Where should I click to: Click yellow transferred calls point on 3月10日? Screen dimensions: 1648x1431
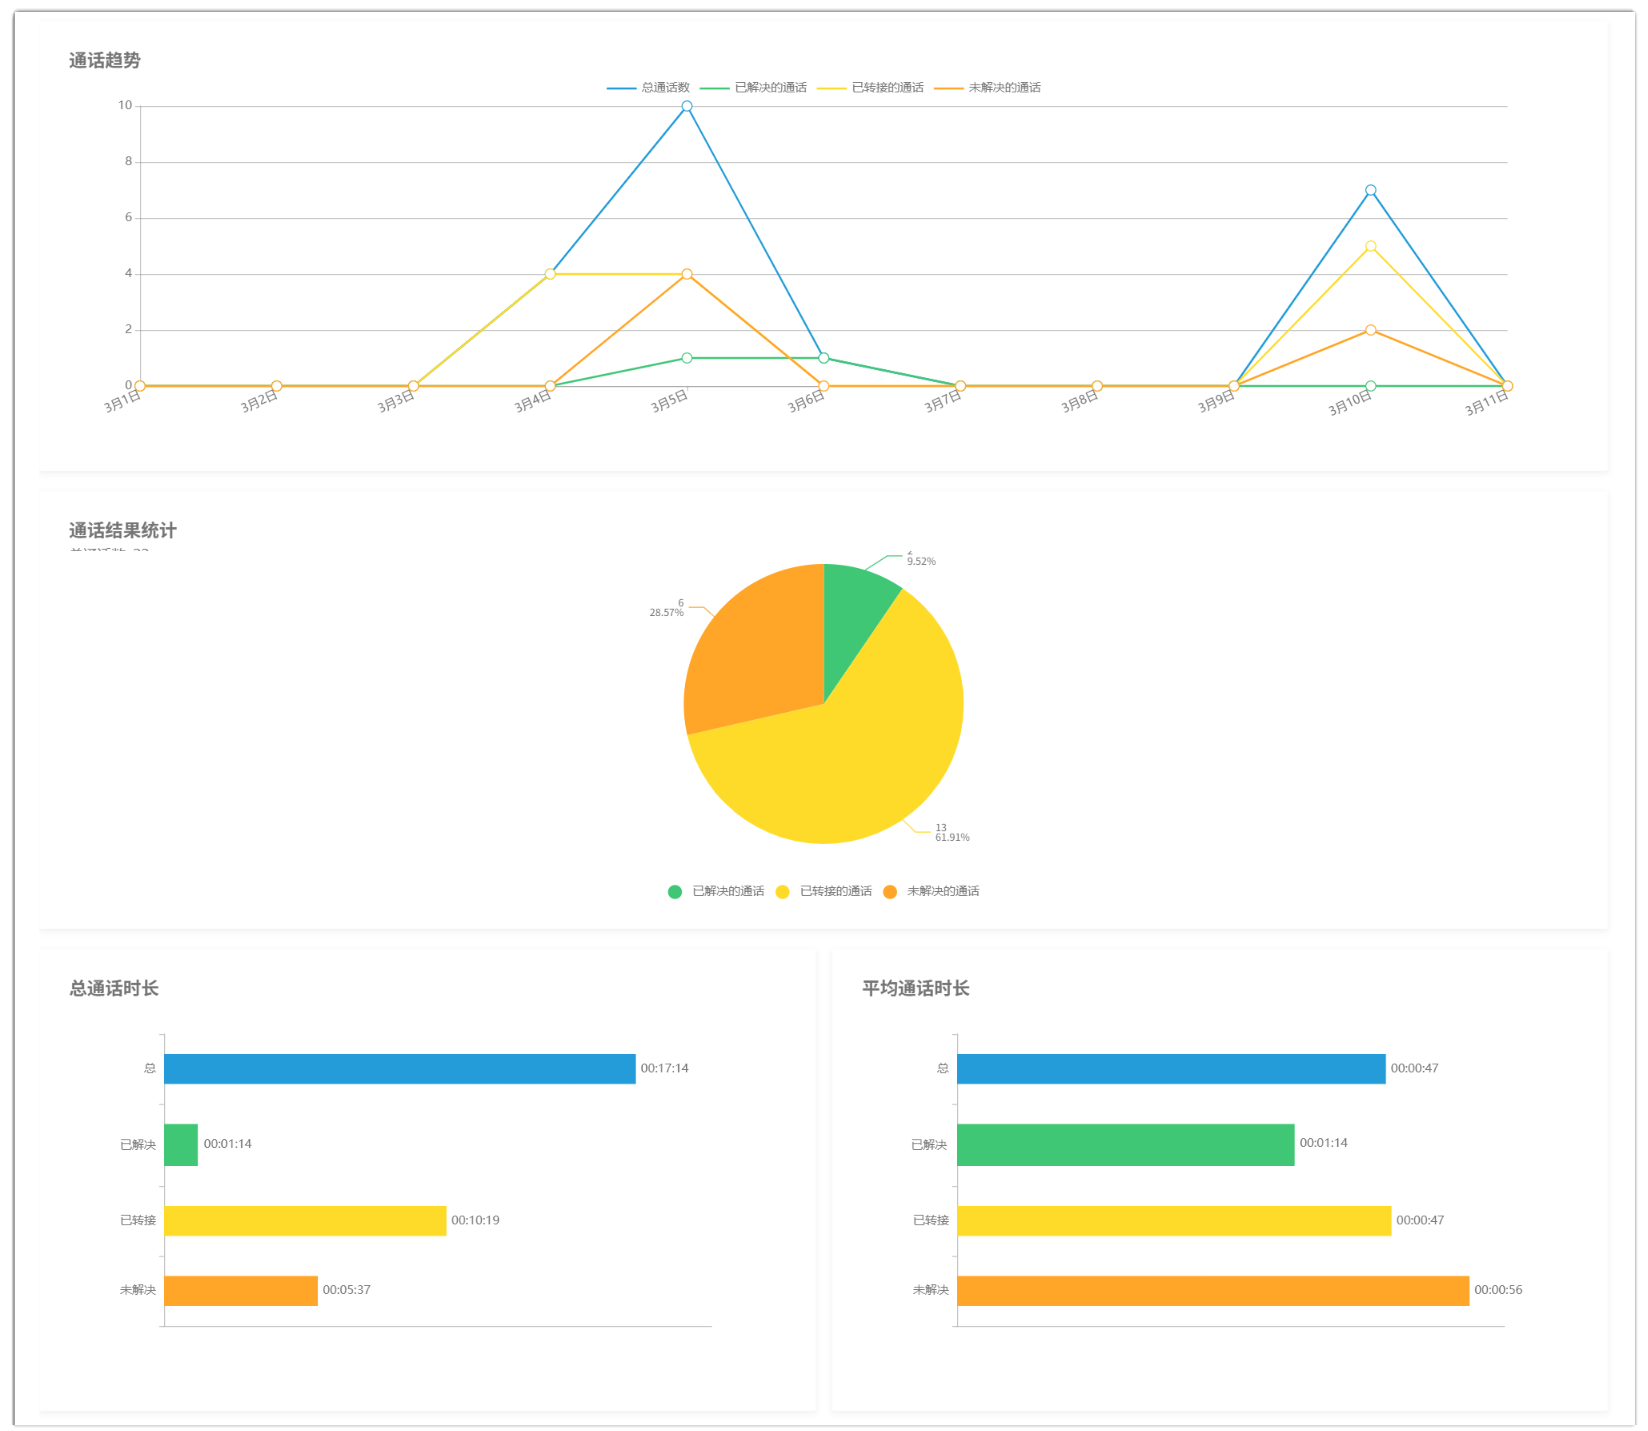1370,246
